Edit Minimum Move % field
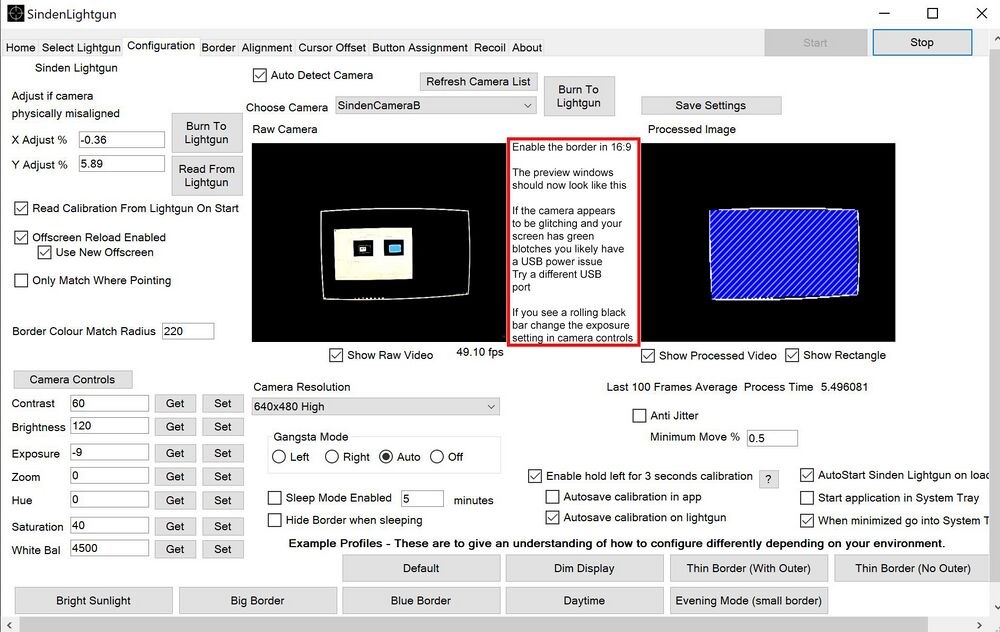This screenshot has width=1000, height=632. [772, 438]
